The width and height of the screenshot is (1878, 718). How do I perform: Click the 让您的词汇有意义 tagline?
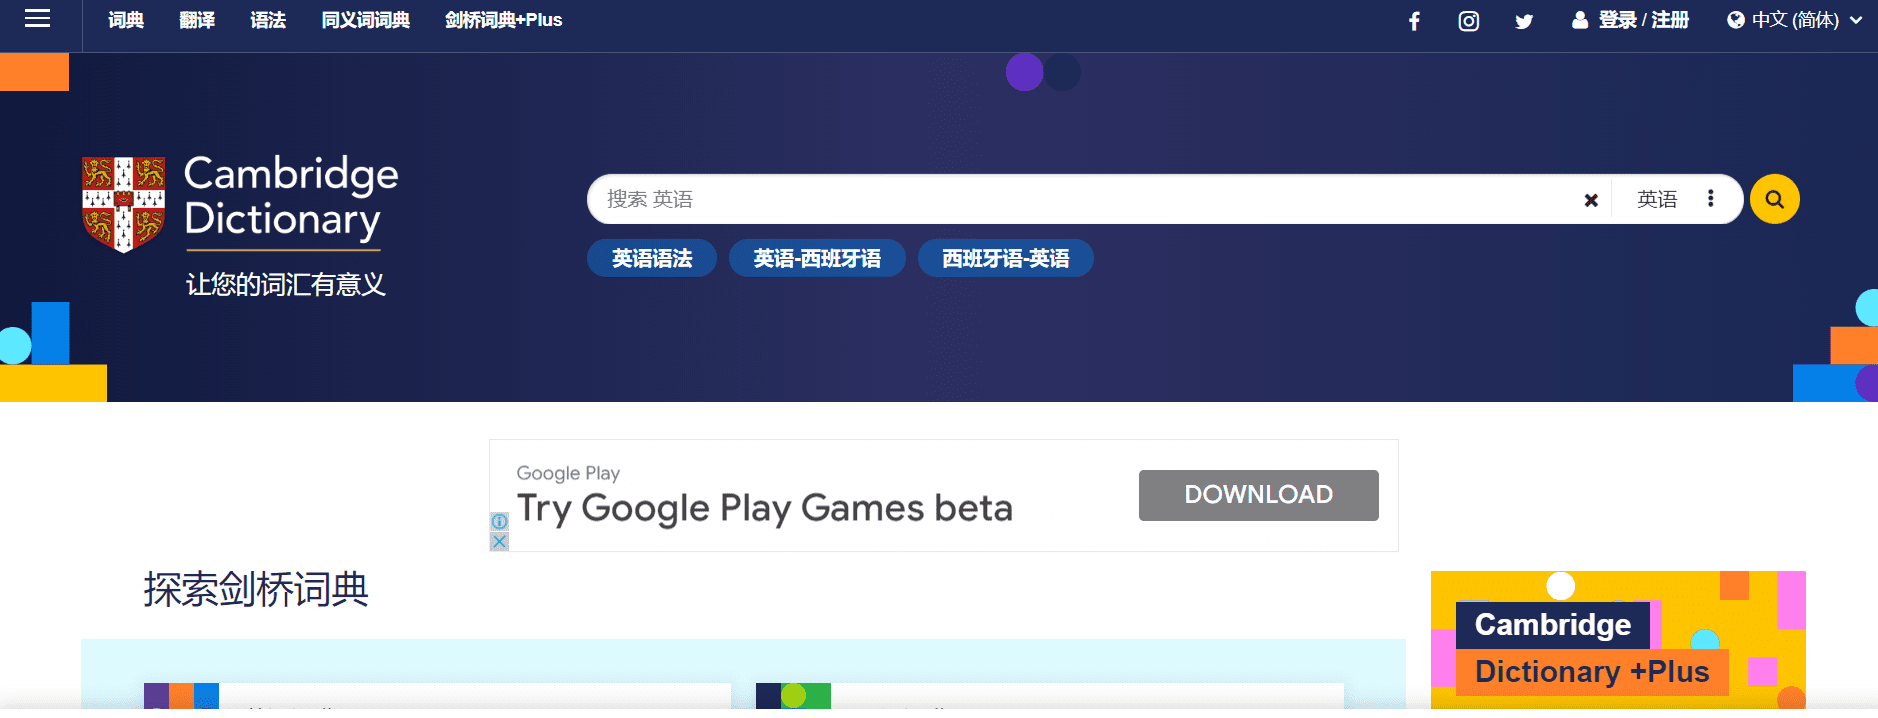(x=286, y=285)
